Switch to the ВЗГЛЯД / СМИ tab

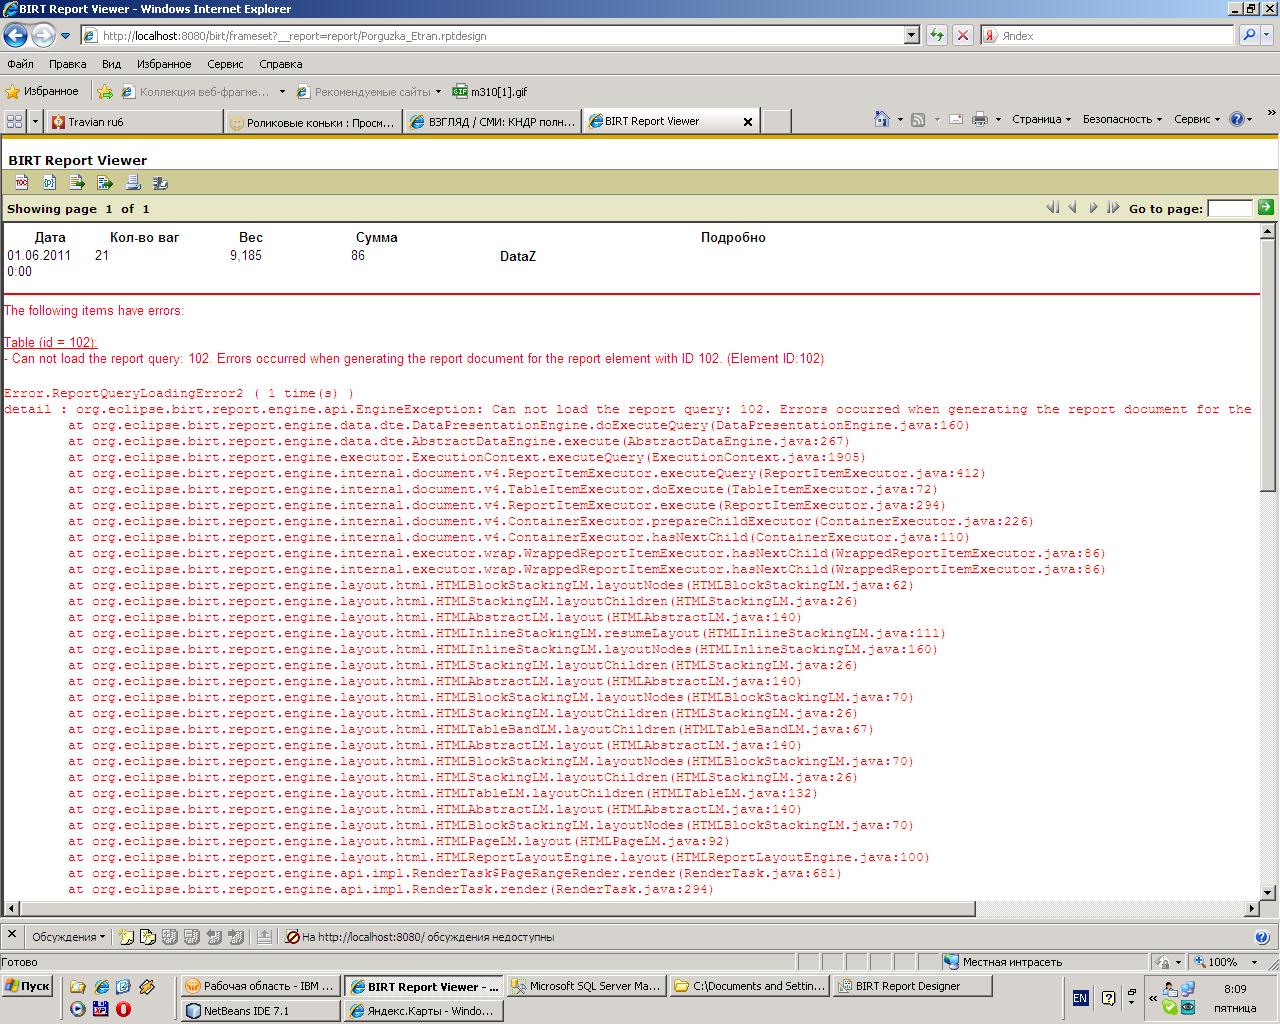493,121
